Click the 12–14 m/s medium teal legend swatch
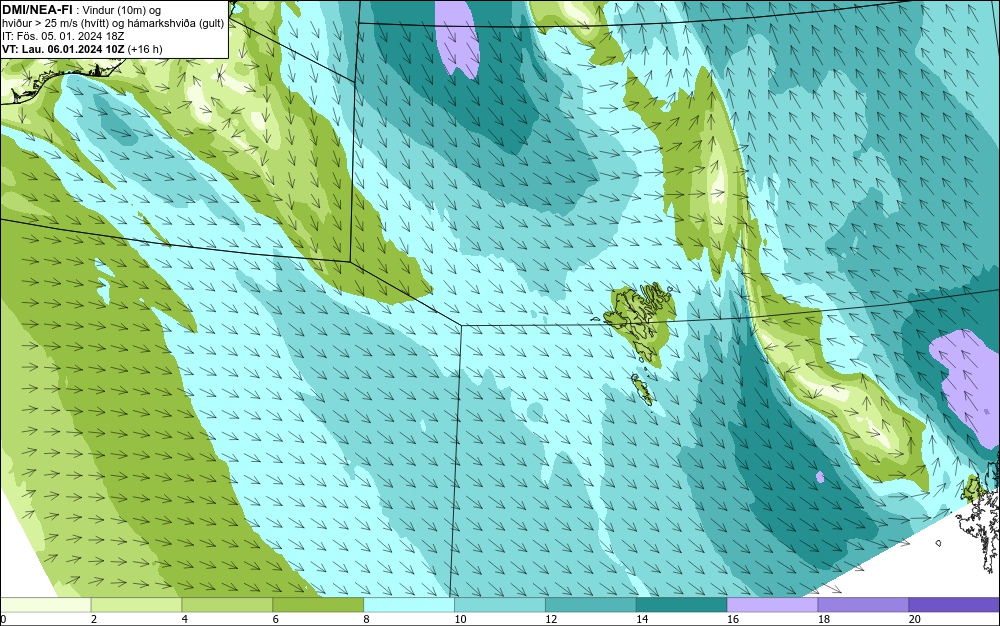 (591, 604)
